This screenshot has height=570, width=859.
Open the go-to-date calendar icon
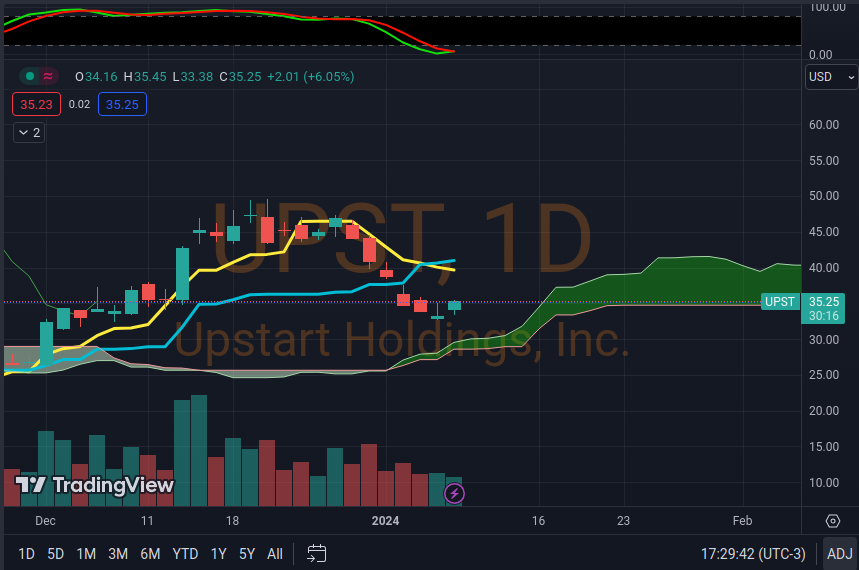point(317,554)
